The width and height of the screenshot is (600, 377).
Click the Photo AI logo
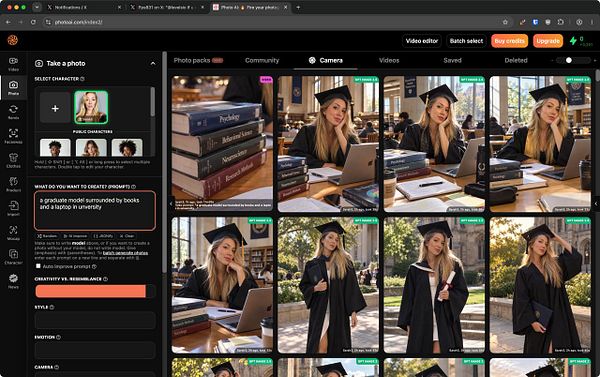[13, 40]
